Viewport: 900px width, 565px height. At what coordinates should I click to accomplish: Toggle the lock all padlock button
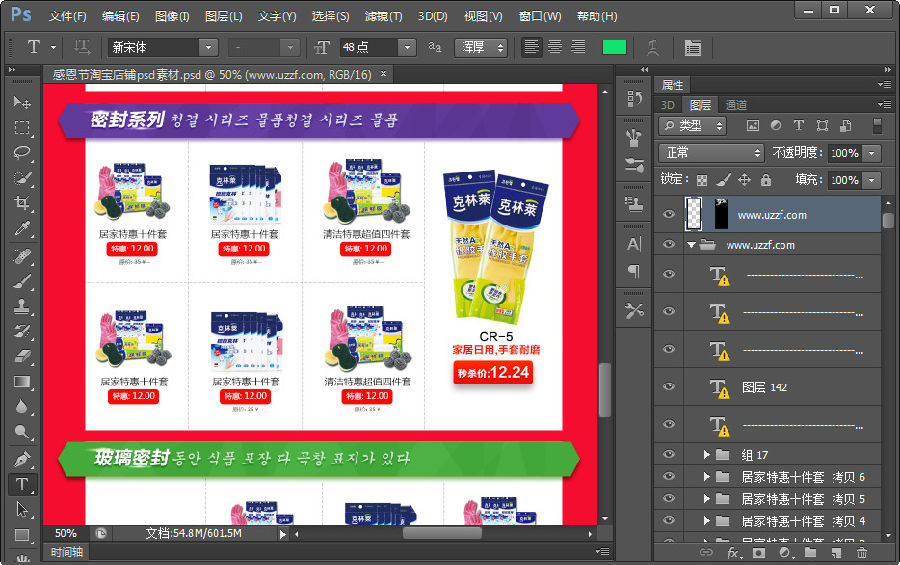click(x=766, y=180)
